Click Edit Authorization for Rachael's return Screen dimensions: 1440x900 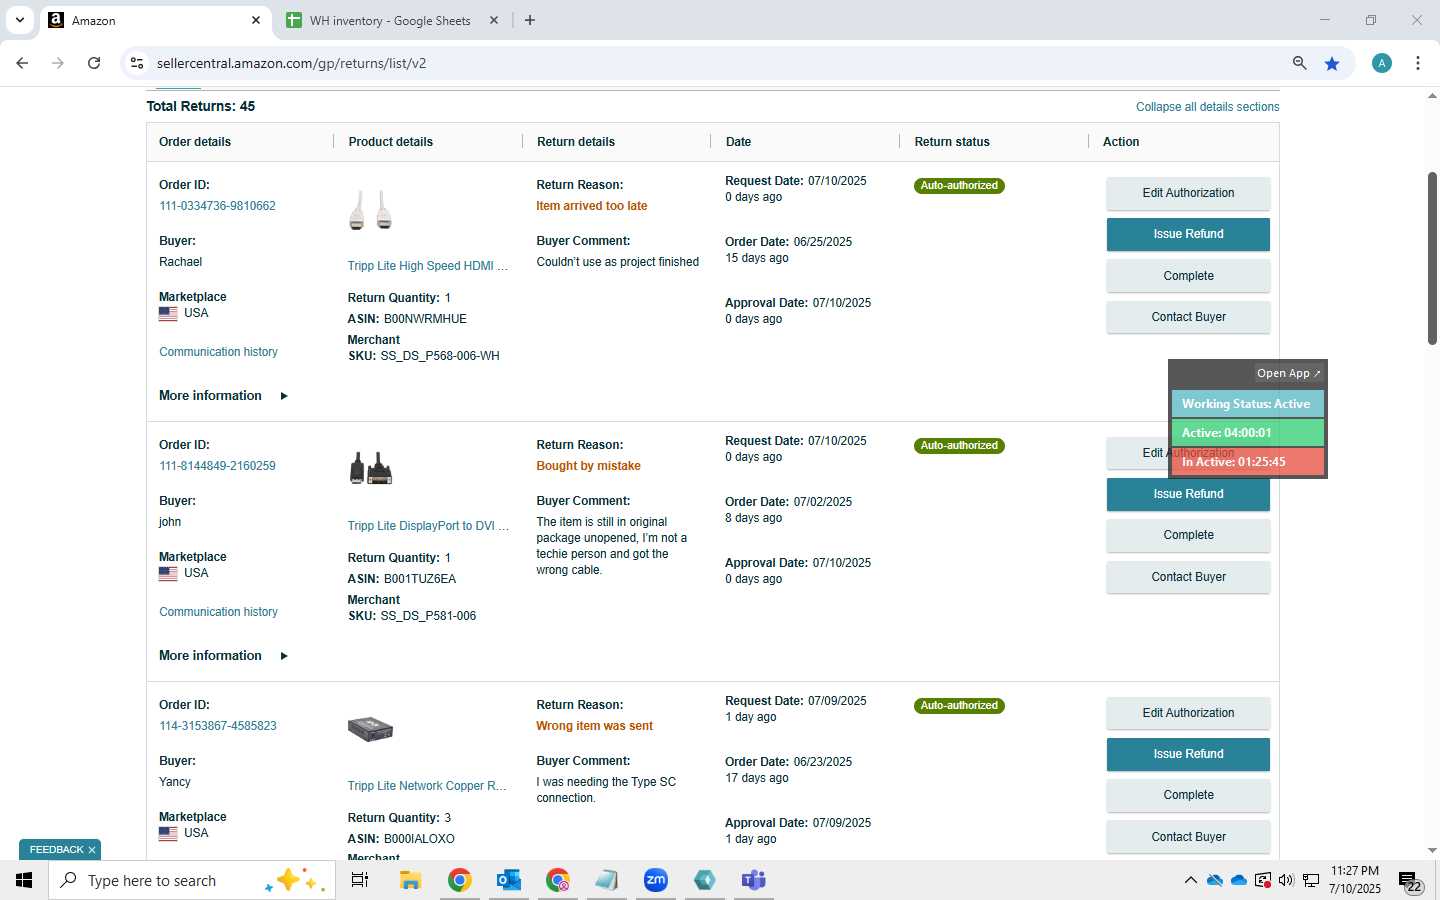coord(1188,193)
